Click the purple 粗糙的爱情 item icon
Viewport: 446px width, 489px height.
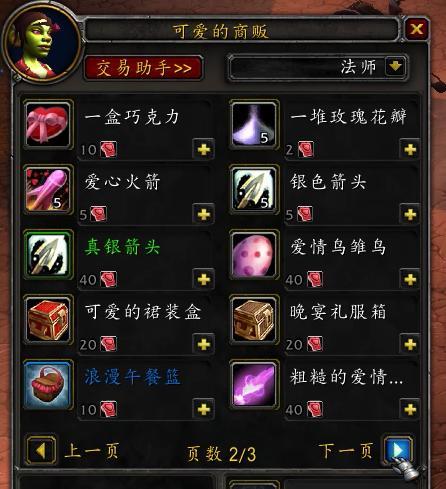254,385
